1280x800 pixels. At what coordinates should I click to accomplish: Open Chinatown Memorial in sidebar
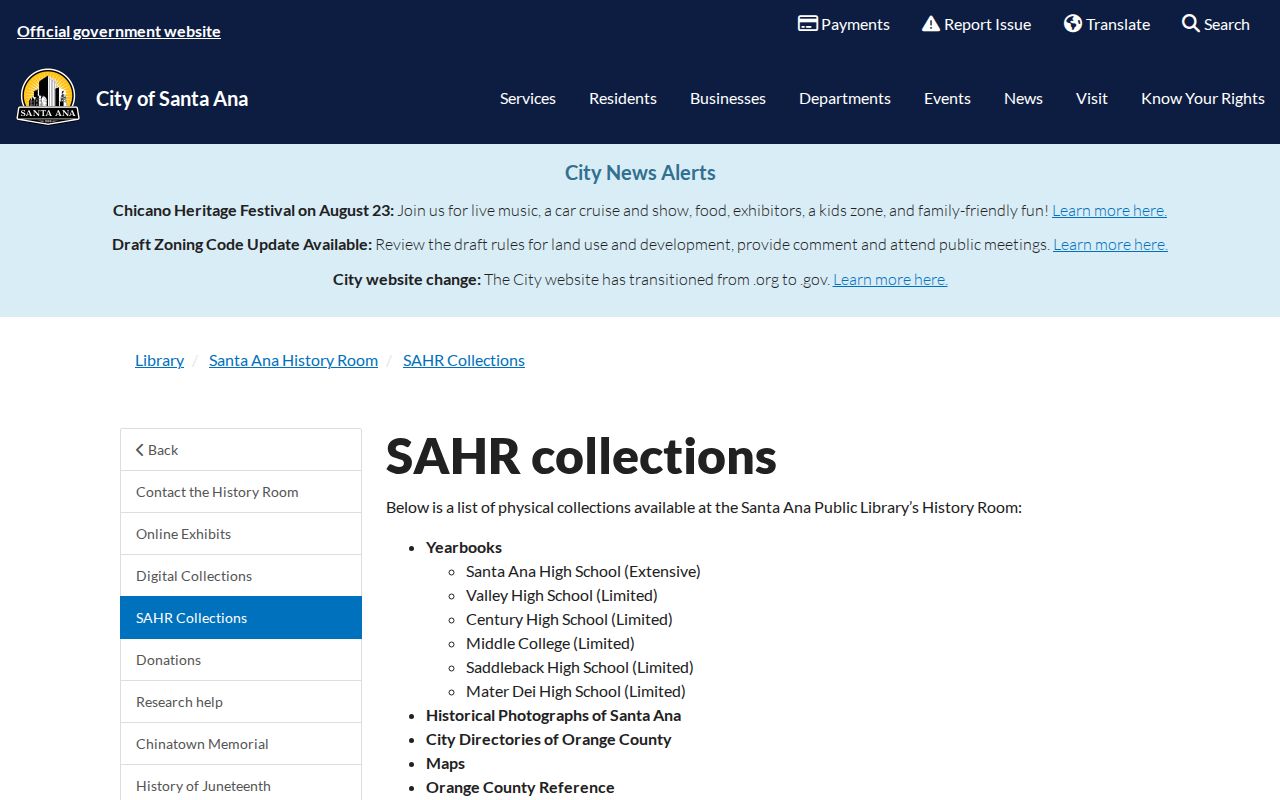click(241, 744)
